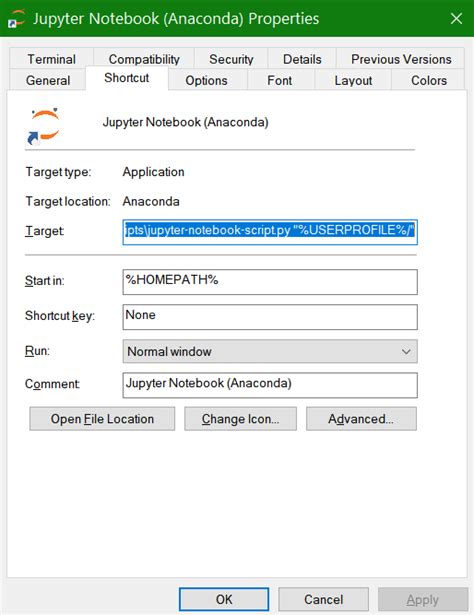
Task: Click the Target location label
Action: click(68, 201)
